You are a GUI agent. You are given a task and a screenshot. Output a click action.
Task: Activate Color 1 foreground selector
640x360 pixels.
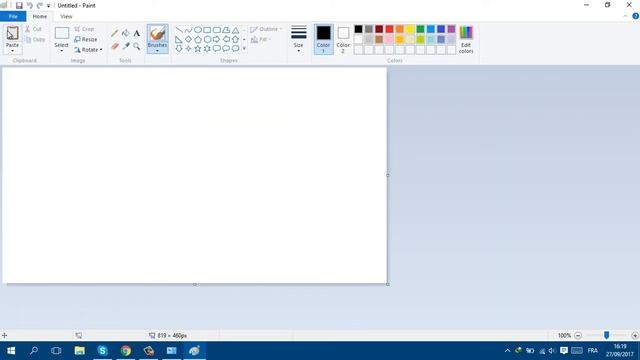[x=323, y=39]
